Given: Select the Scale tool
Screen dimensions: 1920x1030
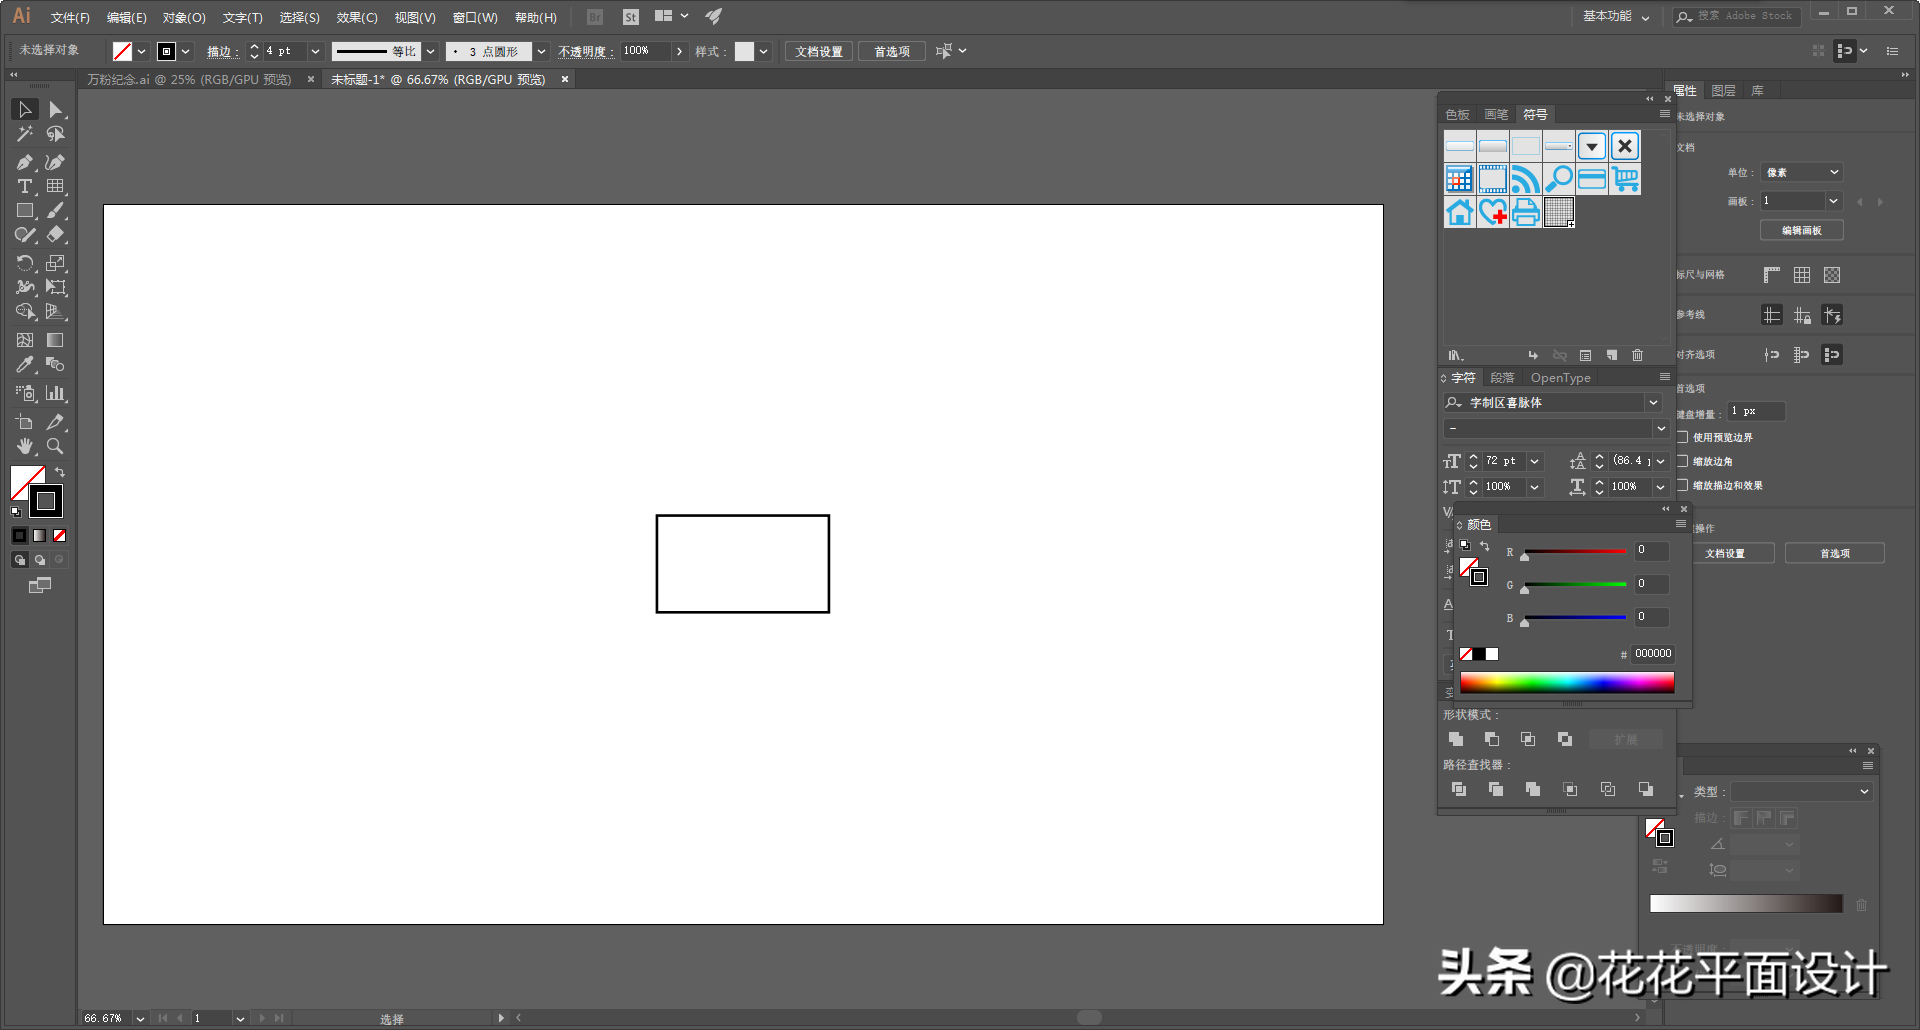Looking at the screenshot, I should point(56,263).
